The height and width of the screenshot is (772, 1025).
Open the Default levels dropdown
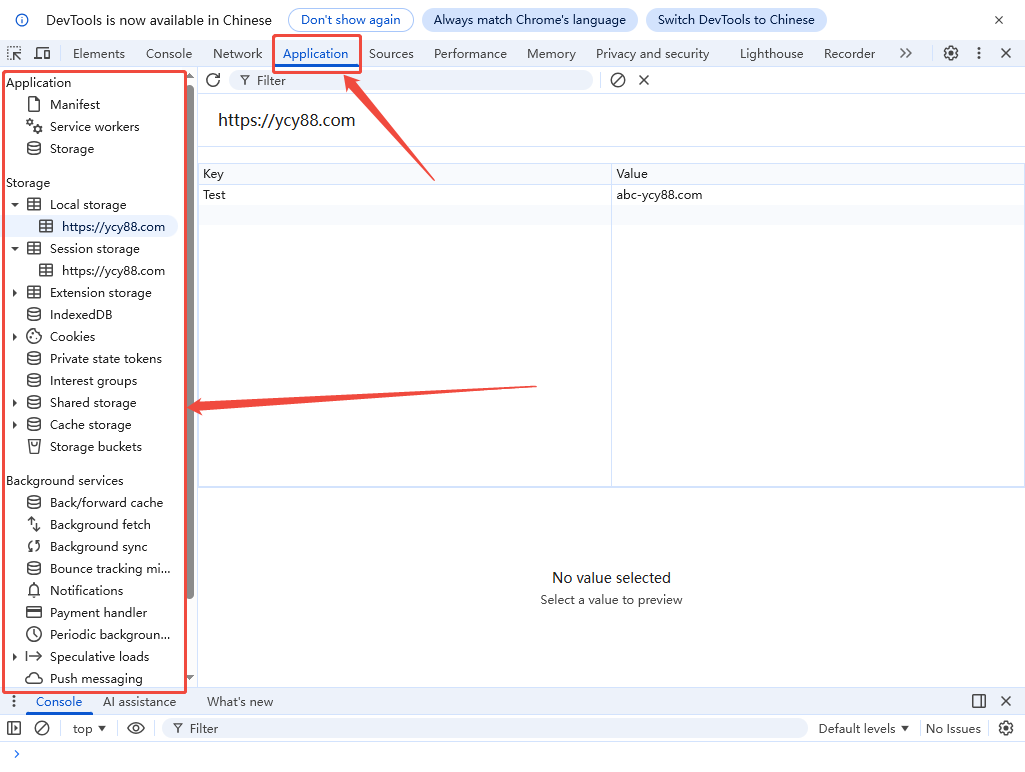(x=864, y=728)
